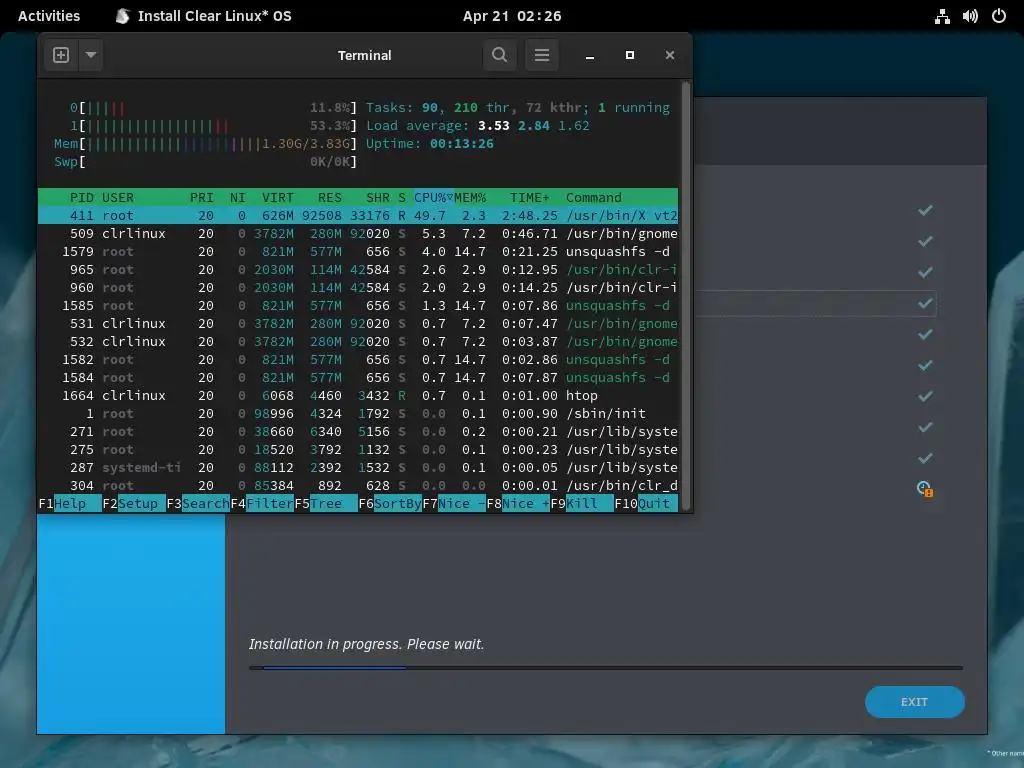Click the installation progress bar
The image size is (1024, 768).
605,668
